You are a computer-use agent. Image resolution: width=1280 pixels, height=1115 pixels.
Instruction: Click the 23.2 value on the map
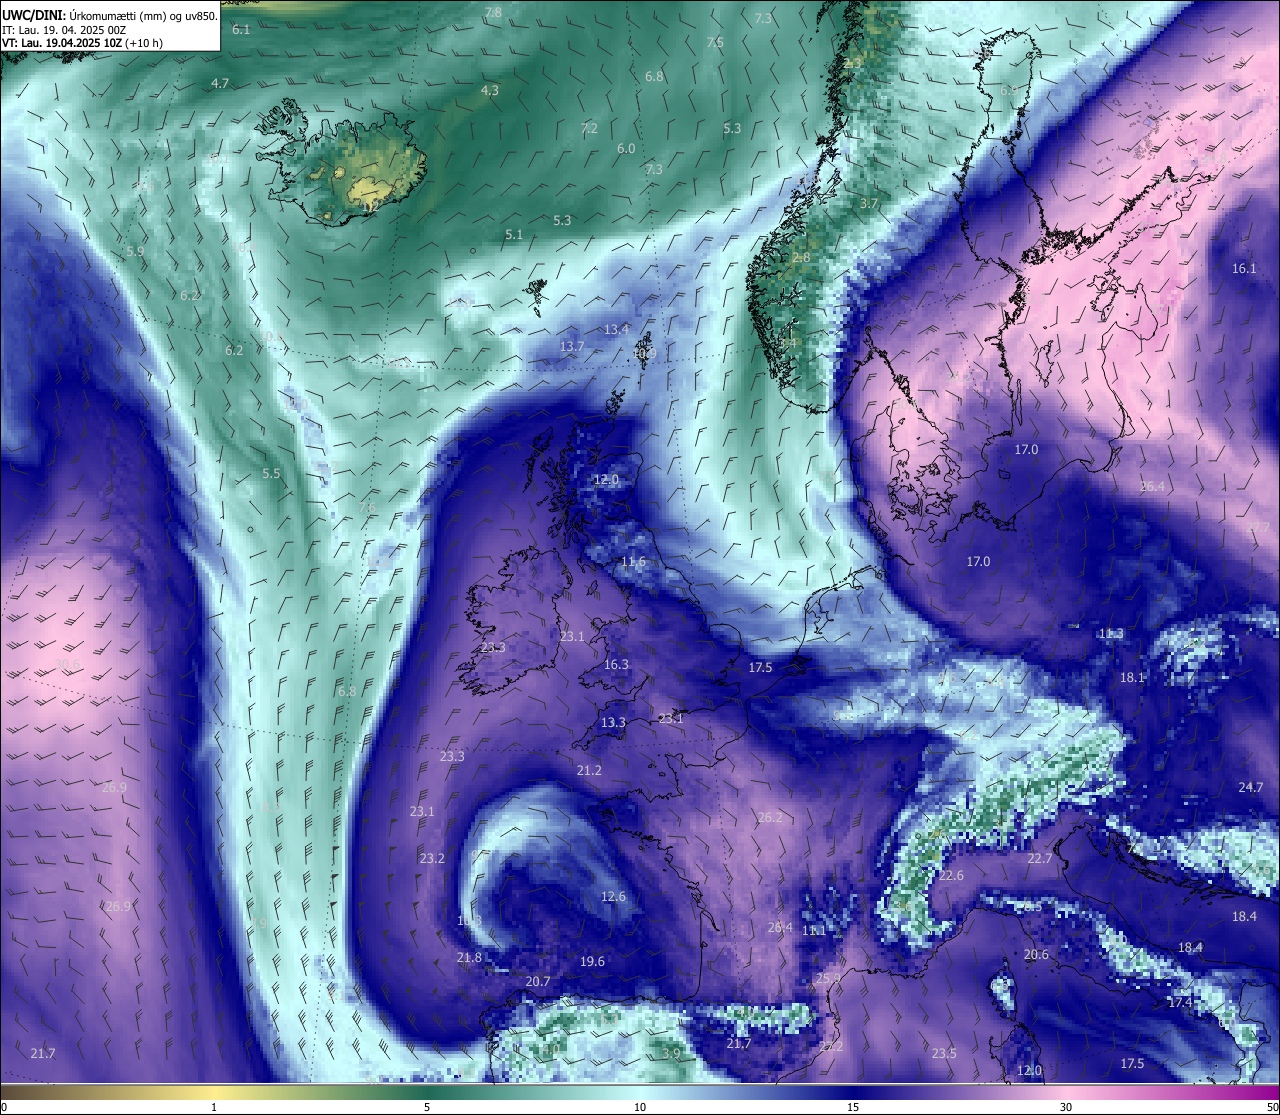[432, 858]
